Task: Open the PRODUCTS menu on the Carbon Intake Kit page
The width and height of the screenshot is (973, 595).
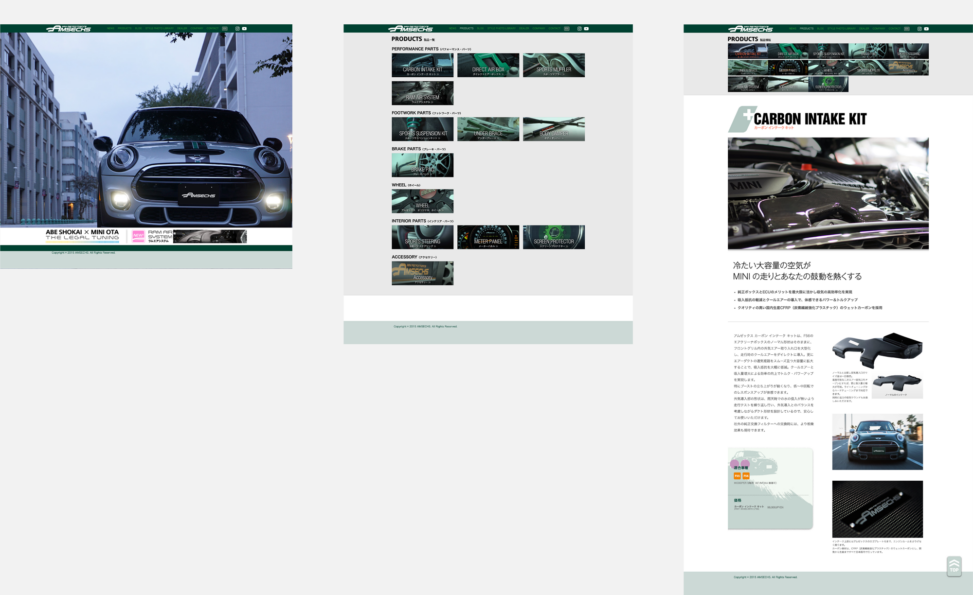Action: coord(805,29)
